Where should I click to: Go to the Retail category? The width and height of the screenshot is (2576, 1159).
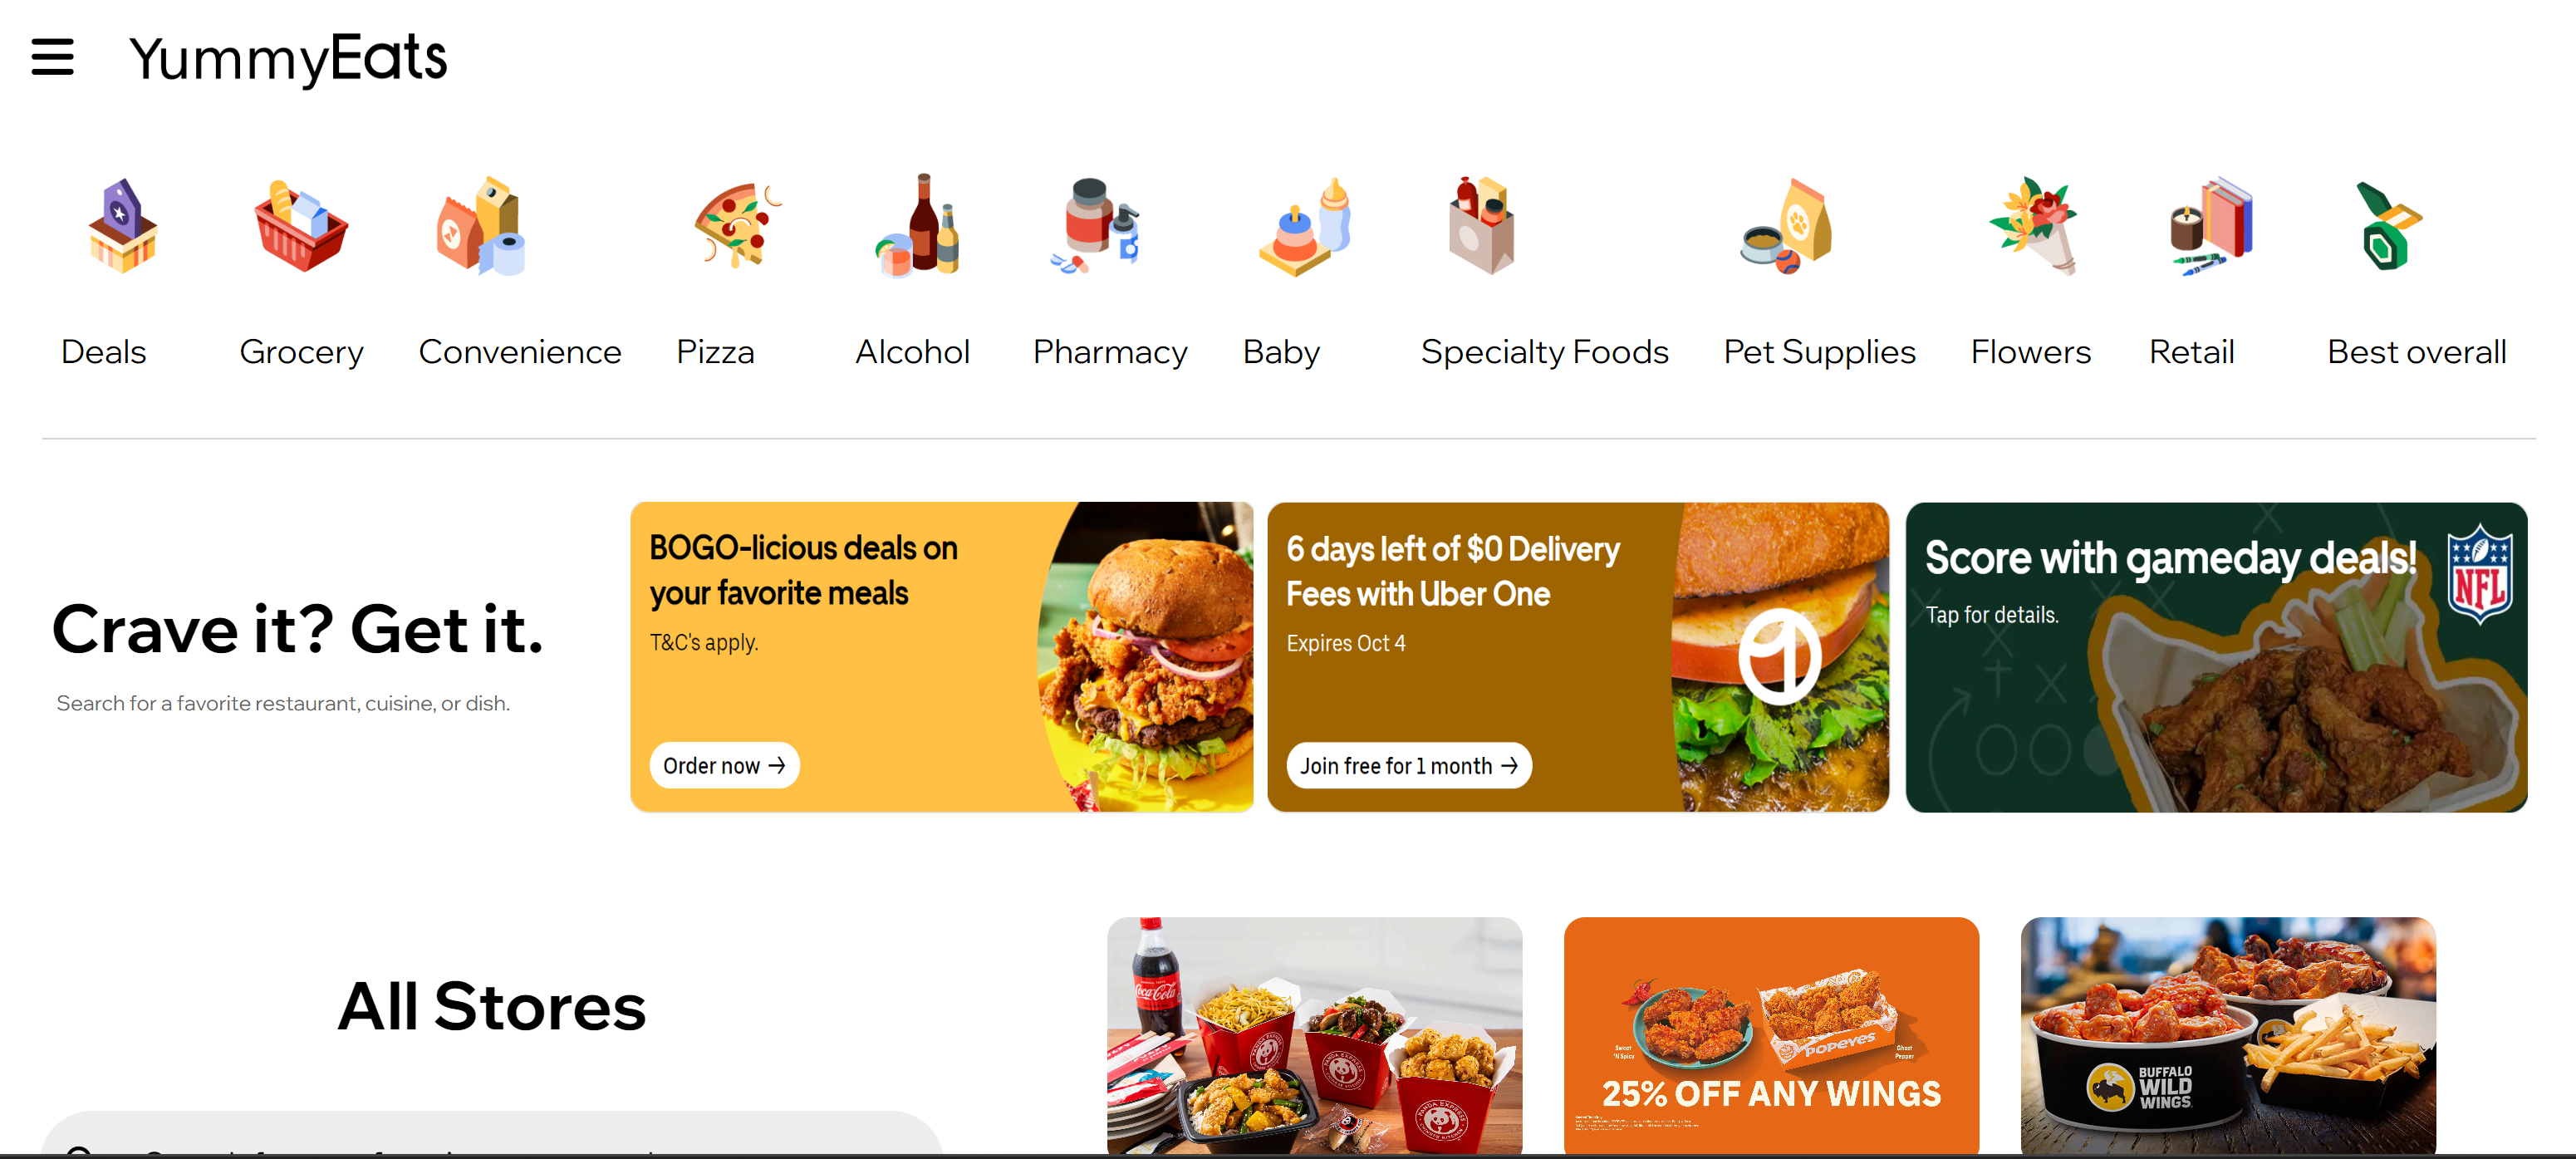[2191, 352]
